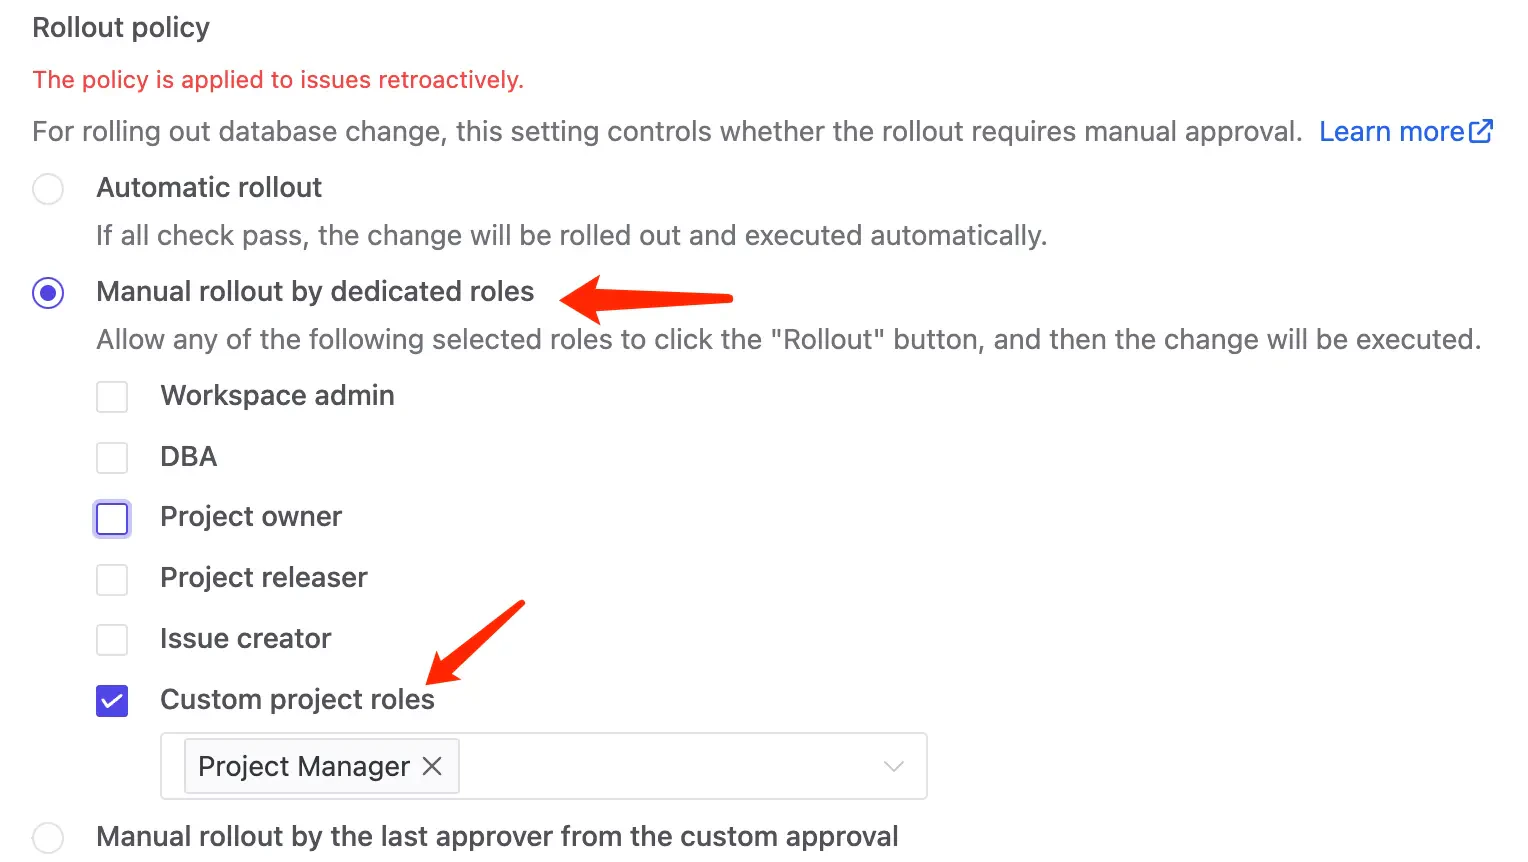Enable the DBA role checkbox

112,457
